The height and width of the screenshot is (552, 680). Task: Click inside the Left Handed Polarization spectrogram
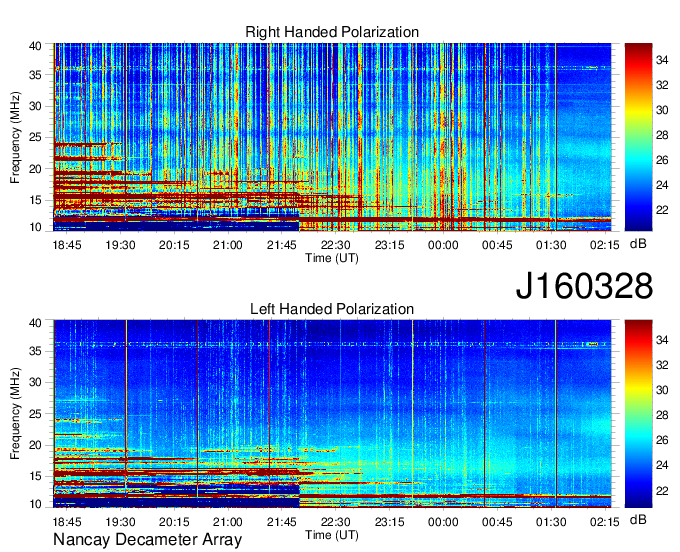(x=332, y=414)
